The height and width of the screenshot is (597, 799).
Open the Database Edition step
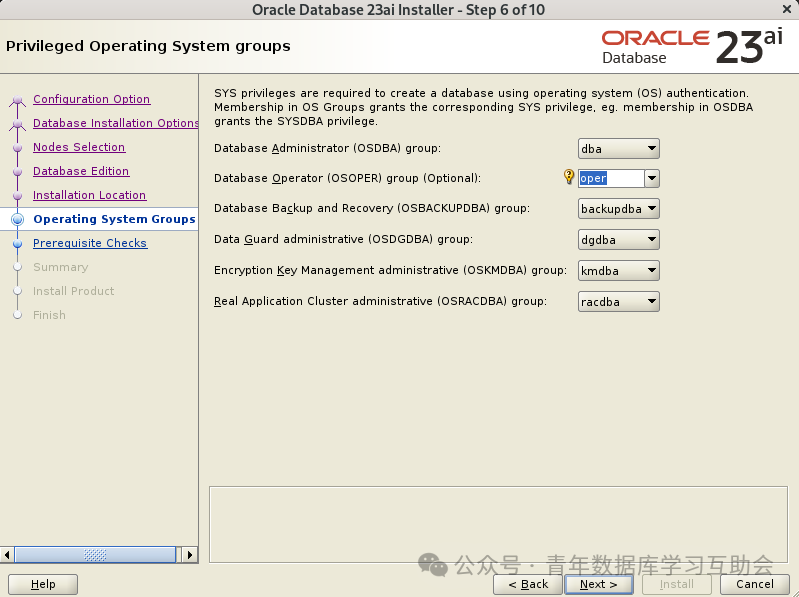click(x=81, y=171)
